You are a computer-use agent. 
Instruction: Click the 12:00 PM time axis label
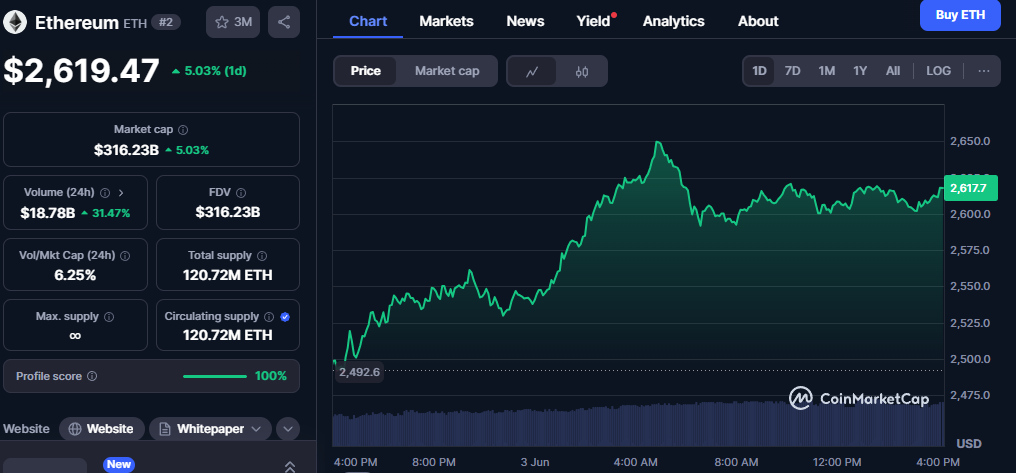pos(836,462)
